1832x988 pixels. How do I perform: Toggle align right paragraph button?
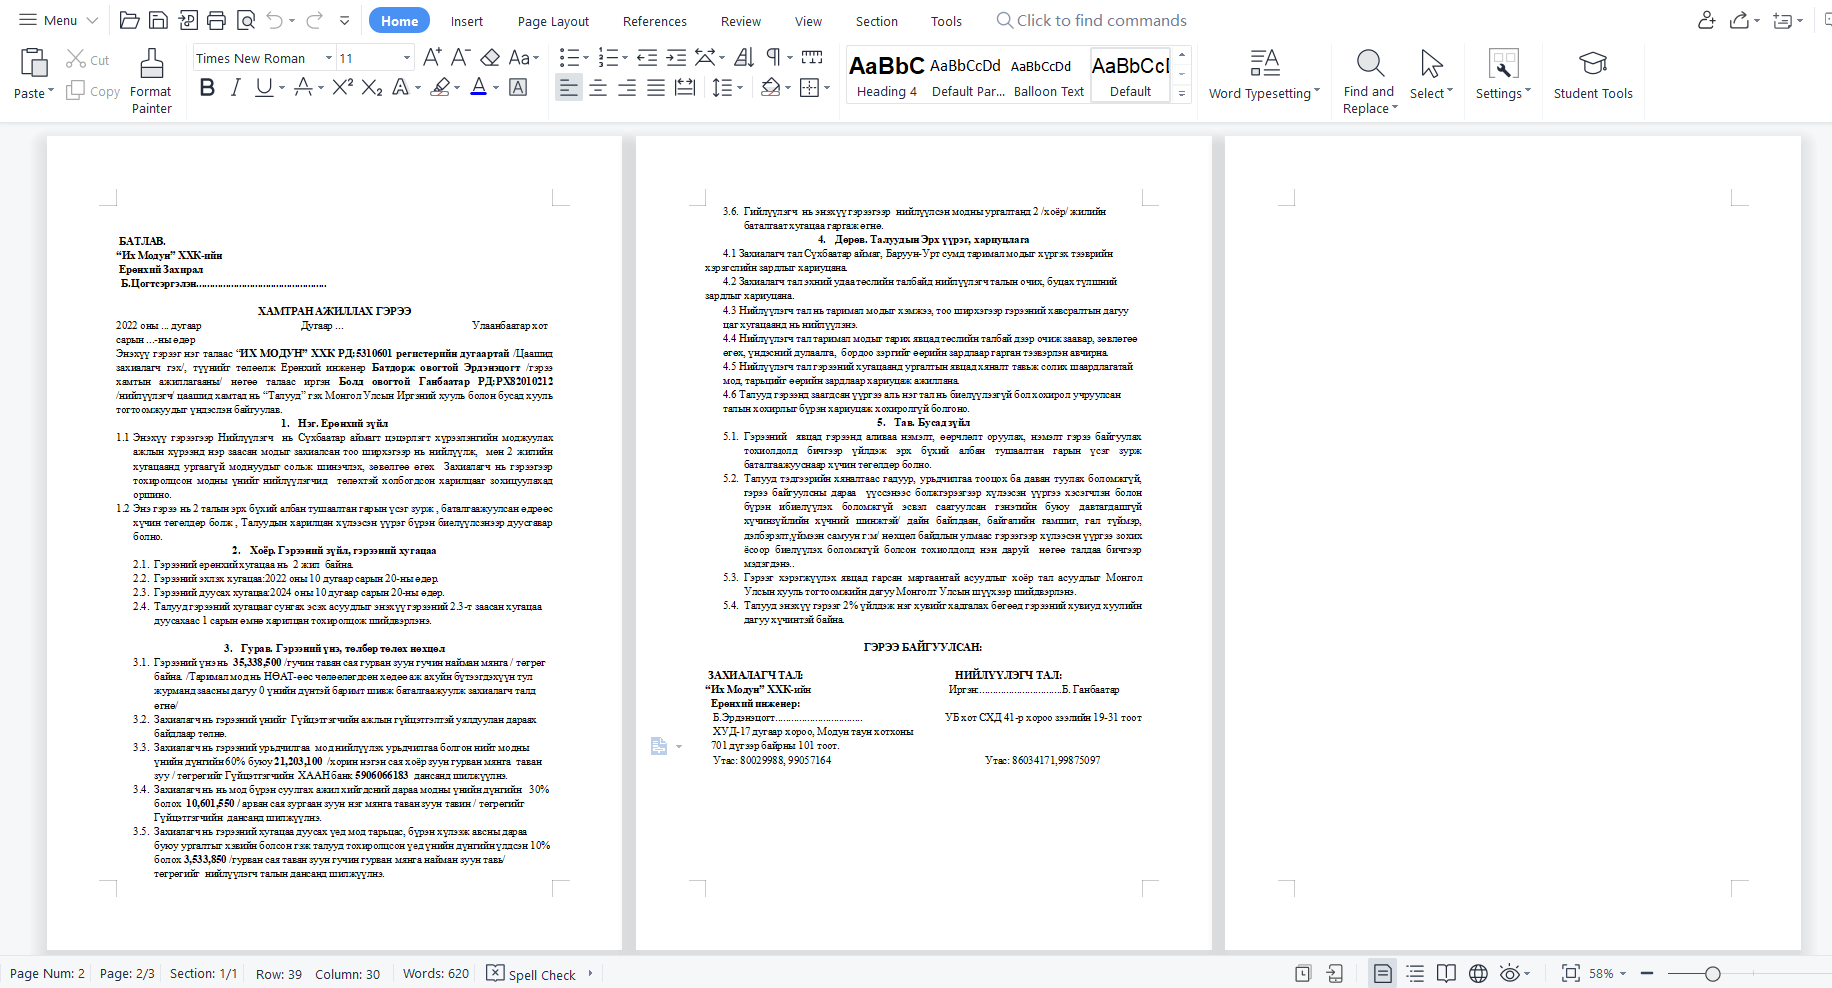(627, 88)
